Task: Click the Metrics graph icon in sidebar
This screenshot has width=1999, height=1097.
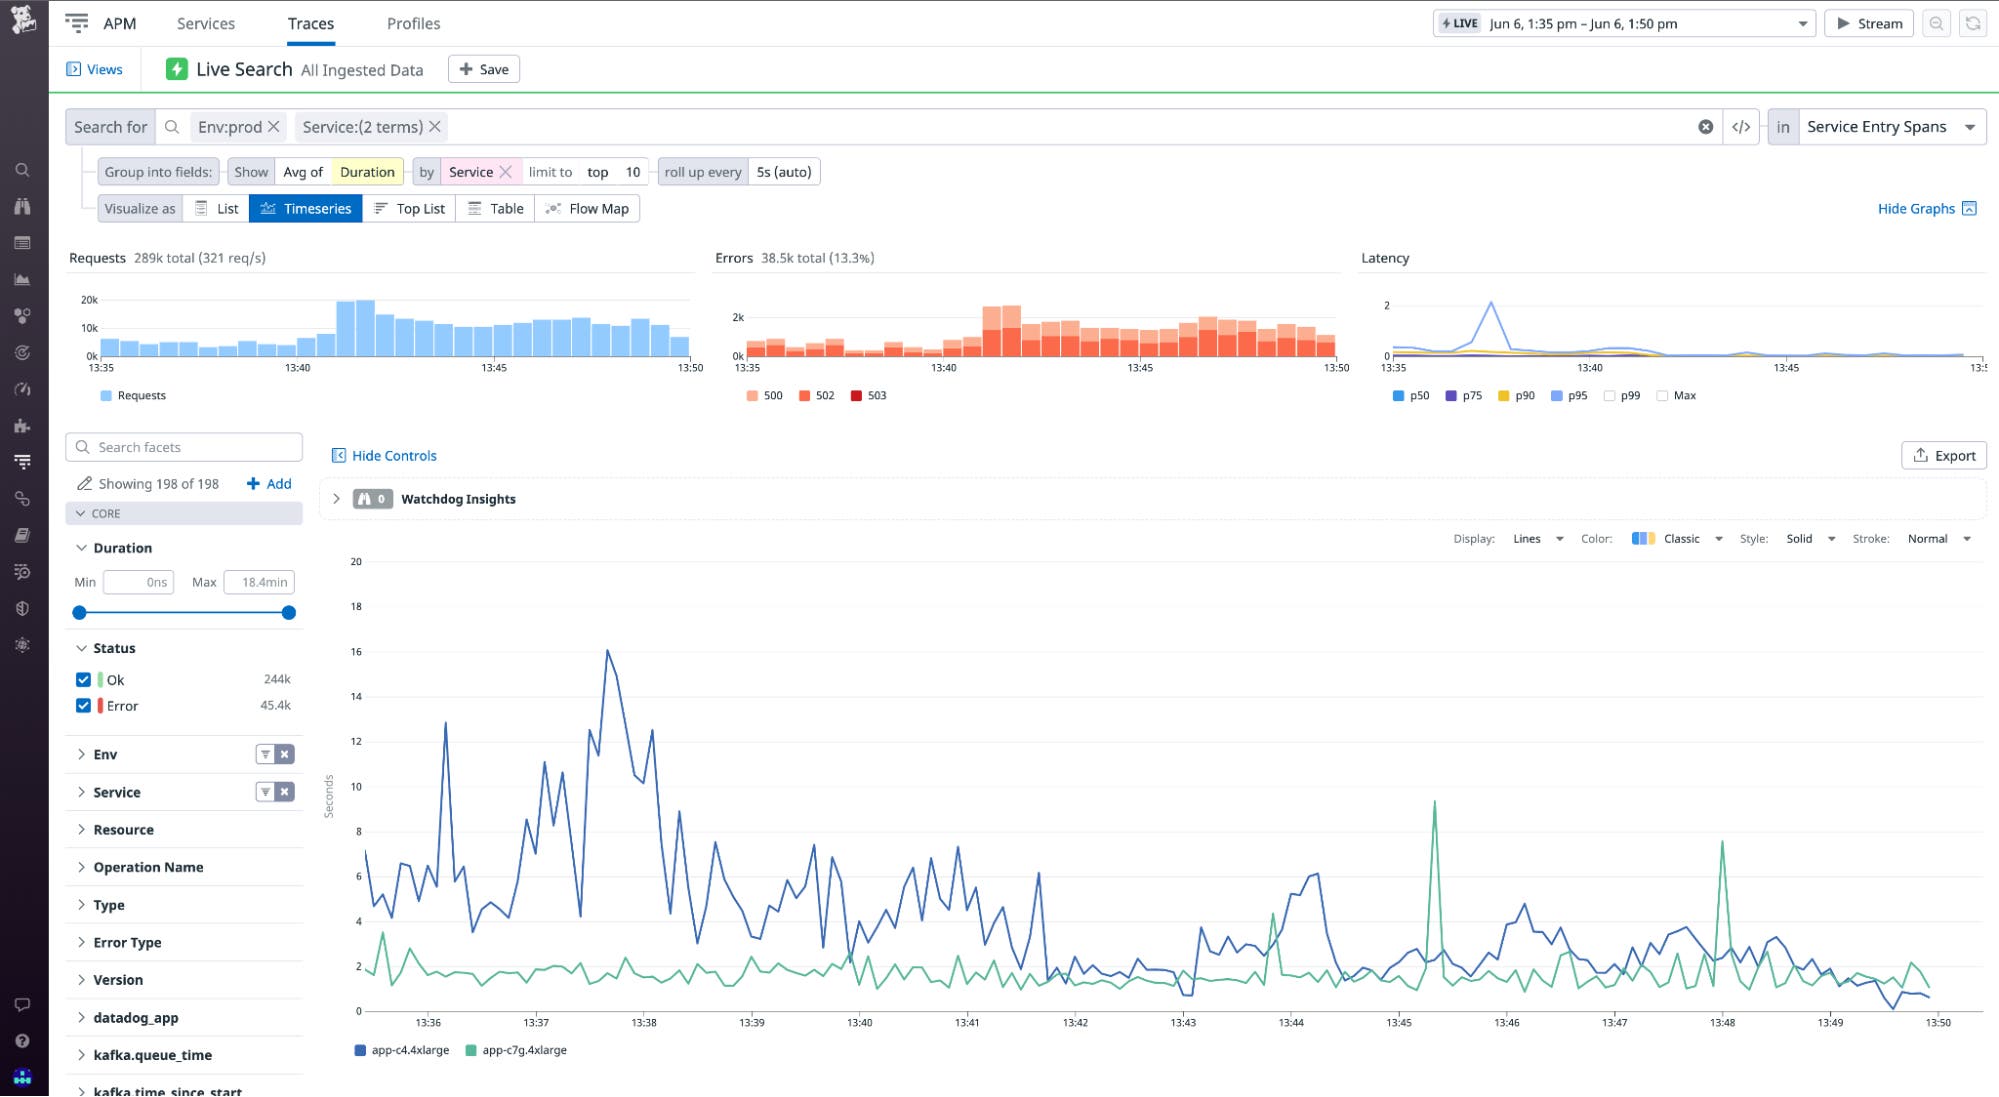Action: [x=22, y=278]
